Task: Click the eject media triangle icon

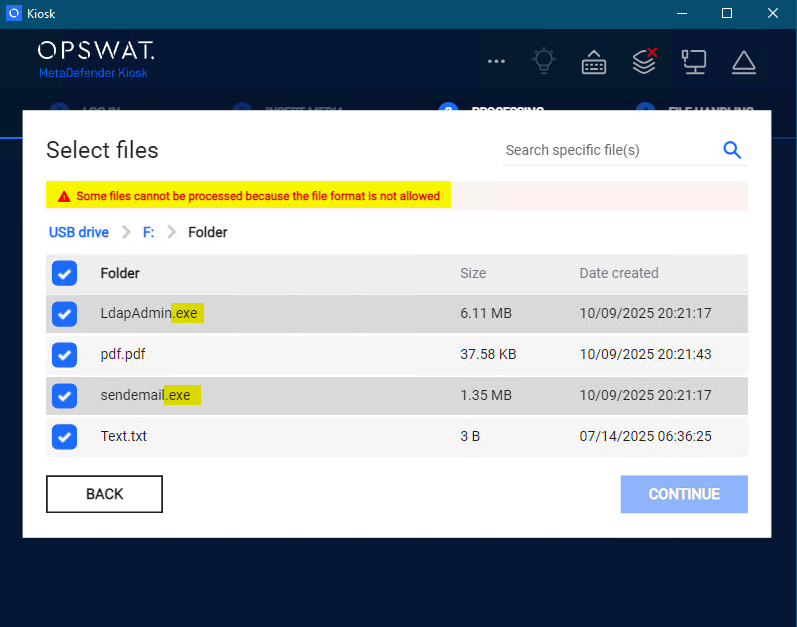Action: click(x=744, y=62)
